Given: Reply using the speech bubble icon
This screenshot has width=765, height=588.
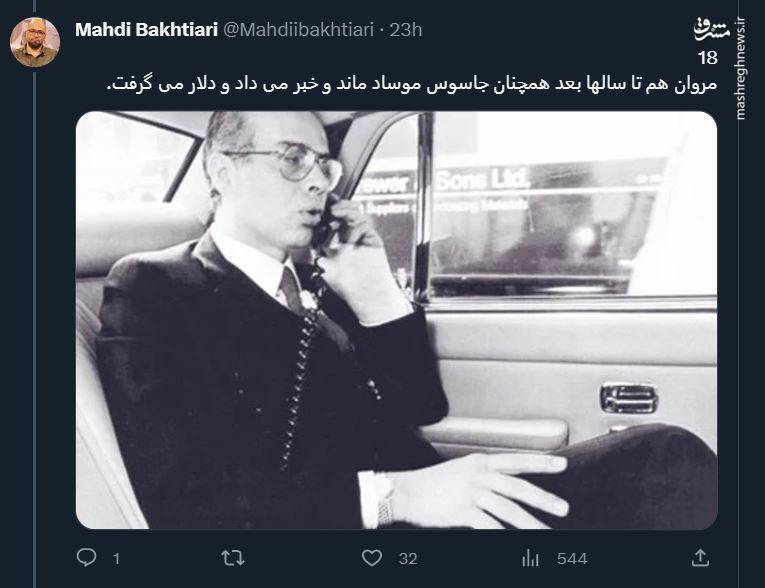Looking at the screenshot, I should coord(87,557).
